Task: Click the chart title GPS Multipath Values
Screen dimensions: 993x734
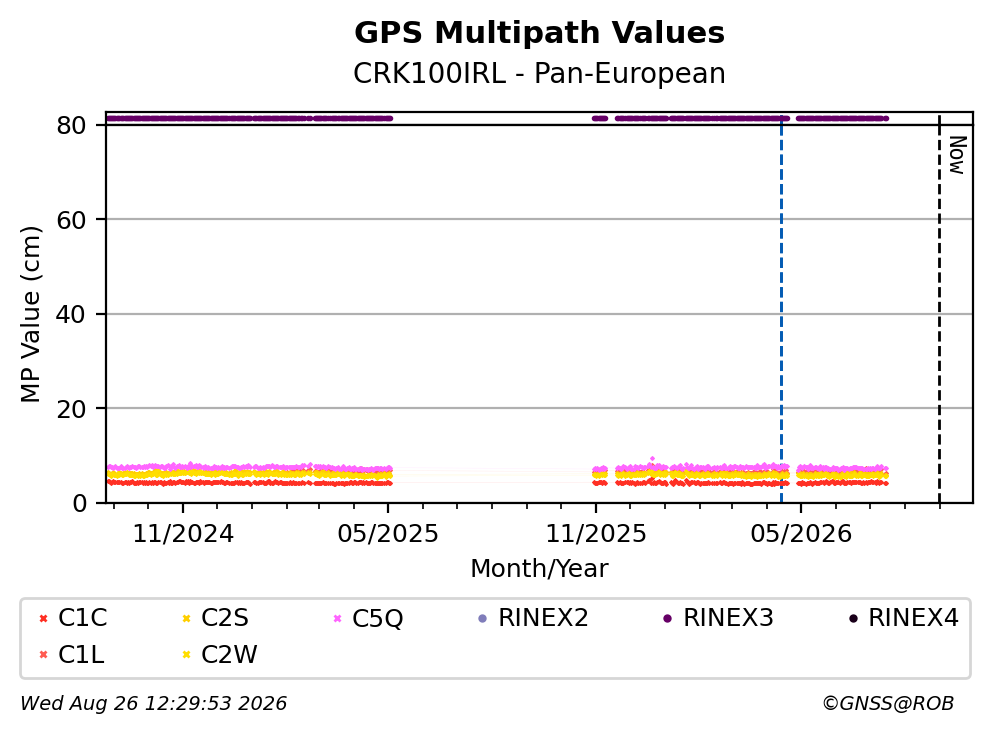Action: (540, 33)
